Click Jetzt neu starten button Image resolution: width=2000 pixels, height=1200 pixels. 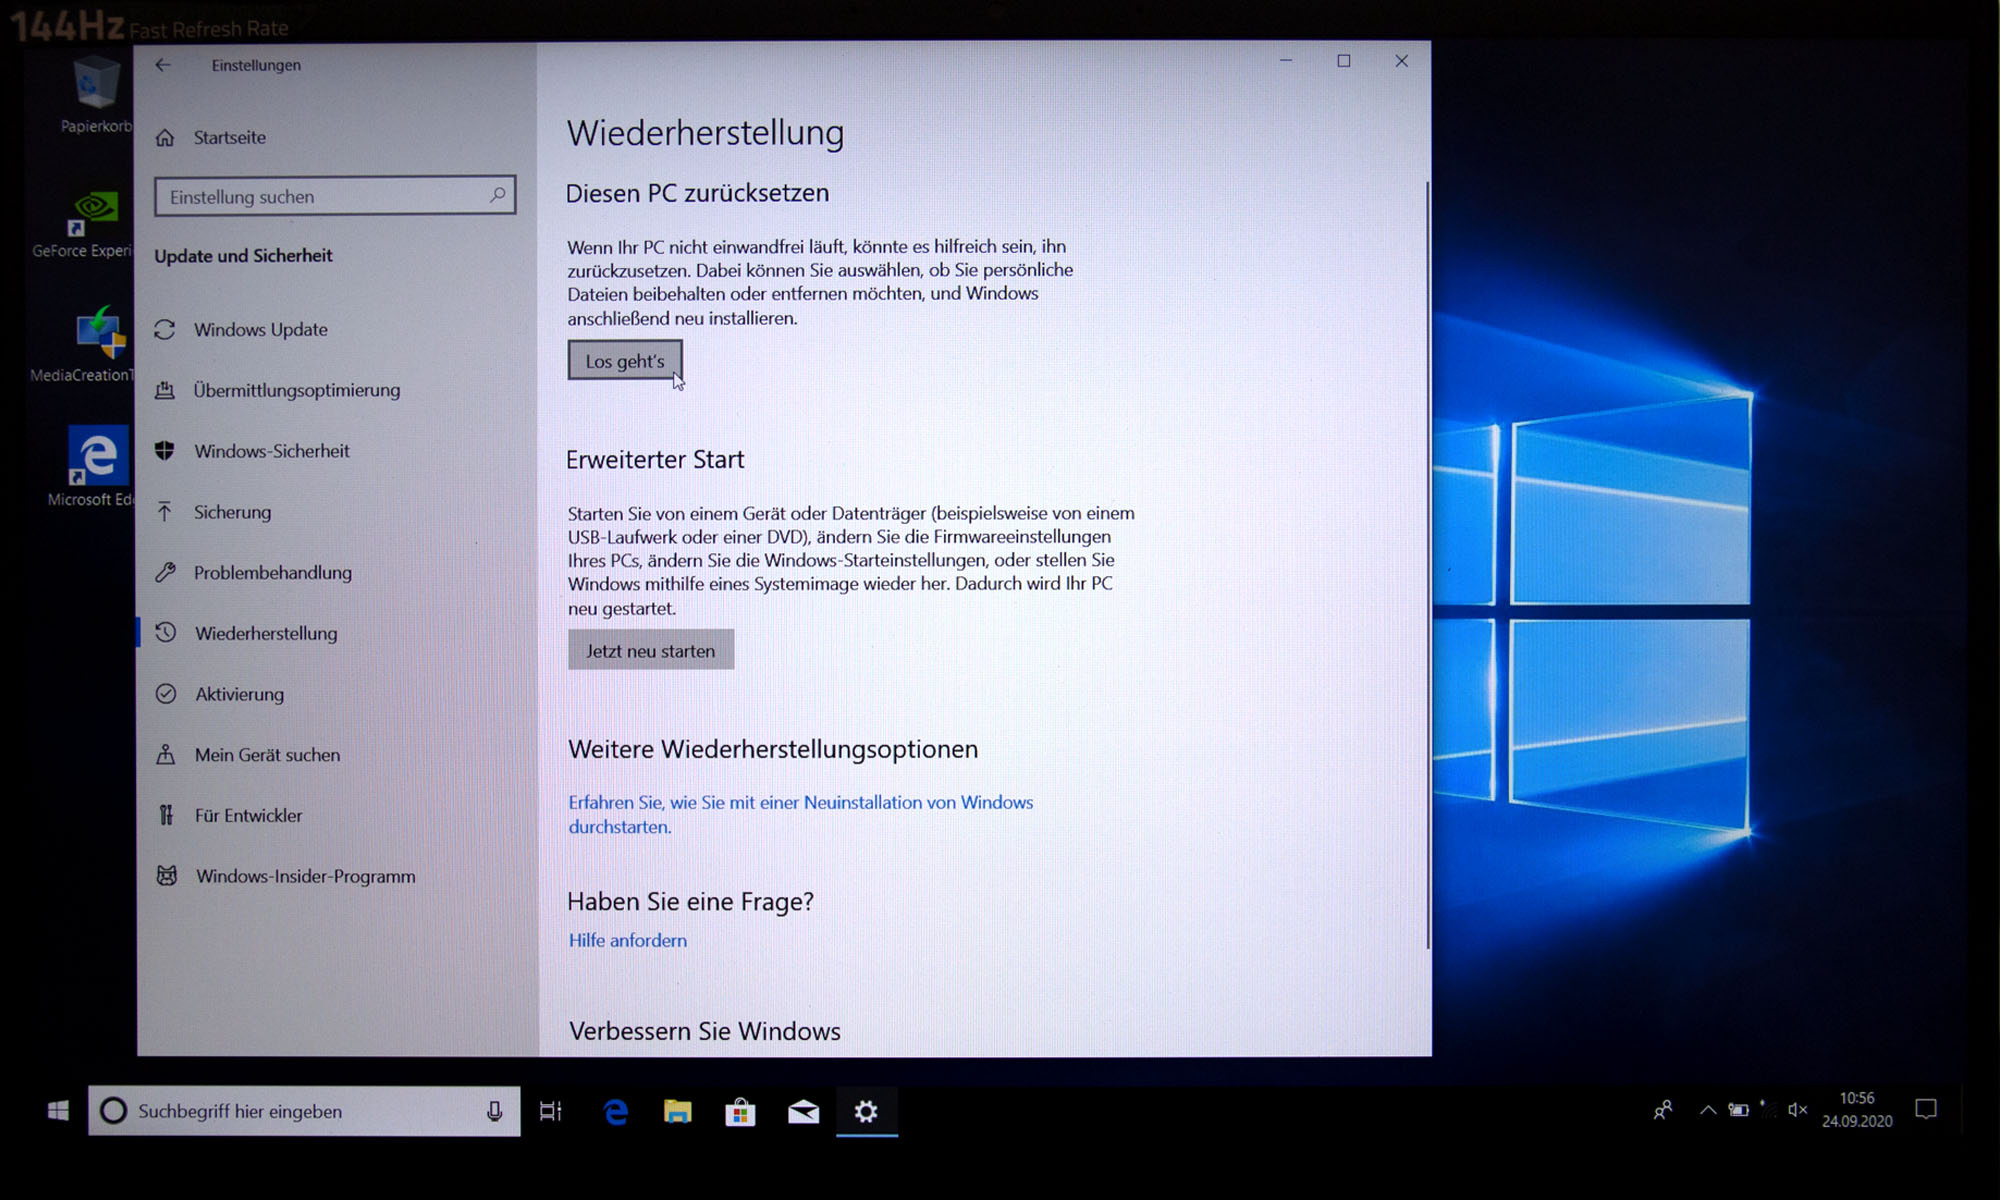click(651, 650)
